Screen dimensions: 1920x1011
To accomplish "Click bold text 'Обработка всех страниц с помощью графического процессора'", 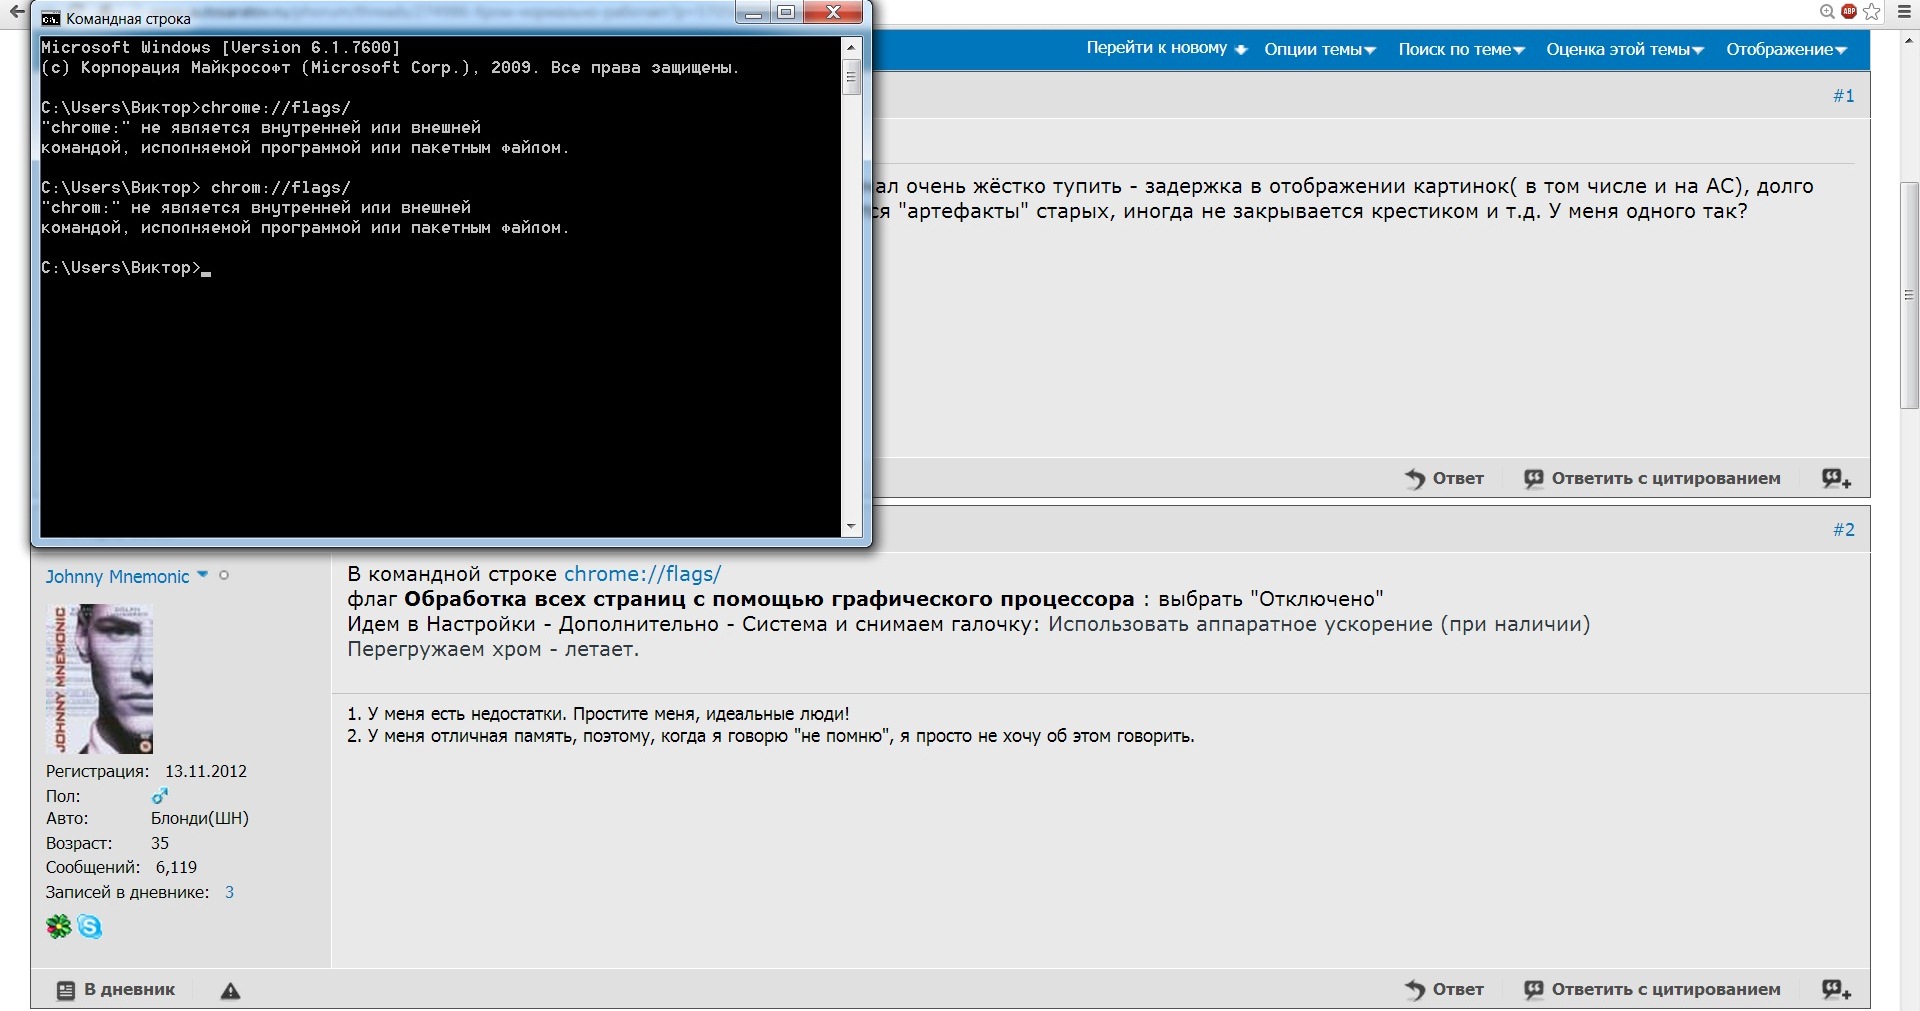I will point(769,599).
